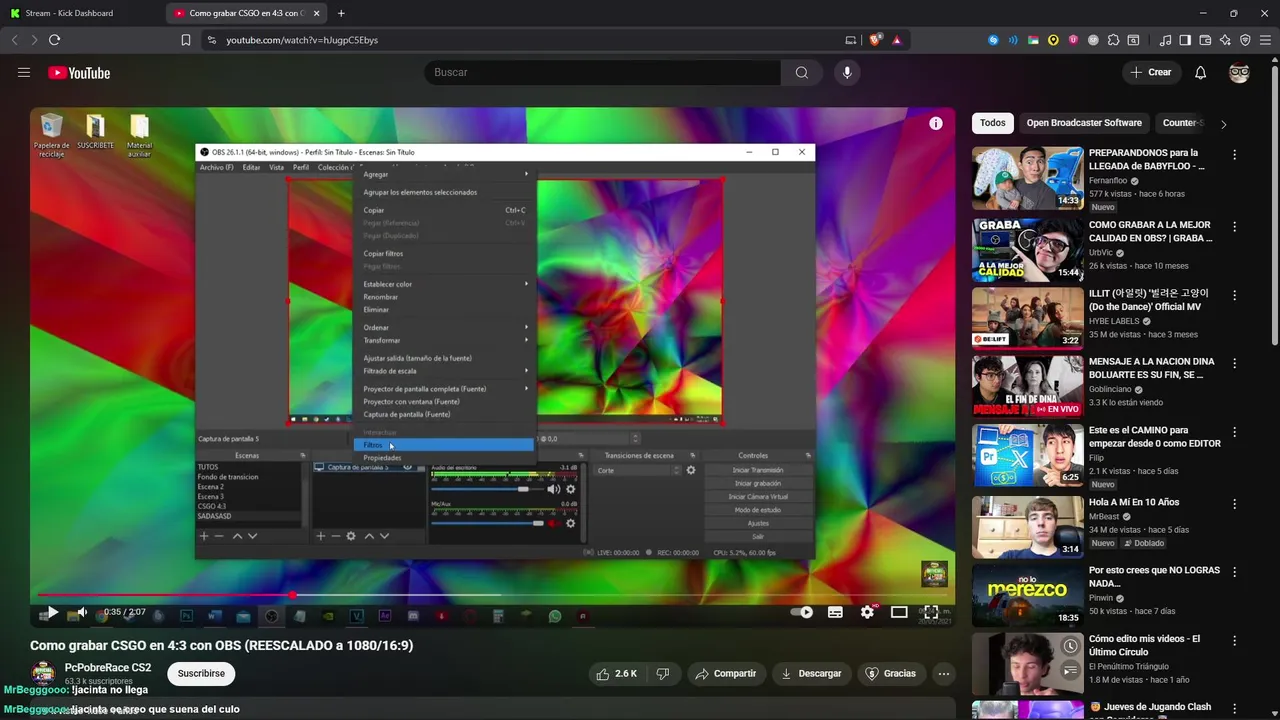Select the Todos filter chip
The height and width of the screenshot is (720, 1280).
point(993,123)
